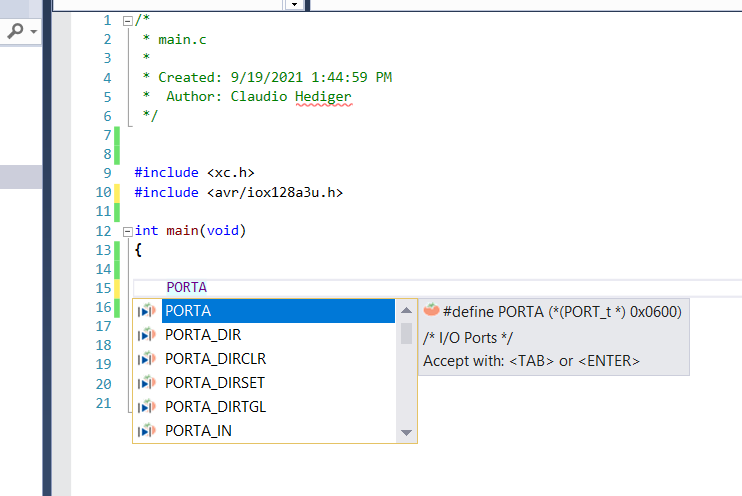This screenshot has height=496, width=742.
Task: Click the #define PORTA tooltip text
Action: 562,312
